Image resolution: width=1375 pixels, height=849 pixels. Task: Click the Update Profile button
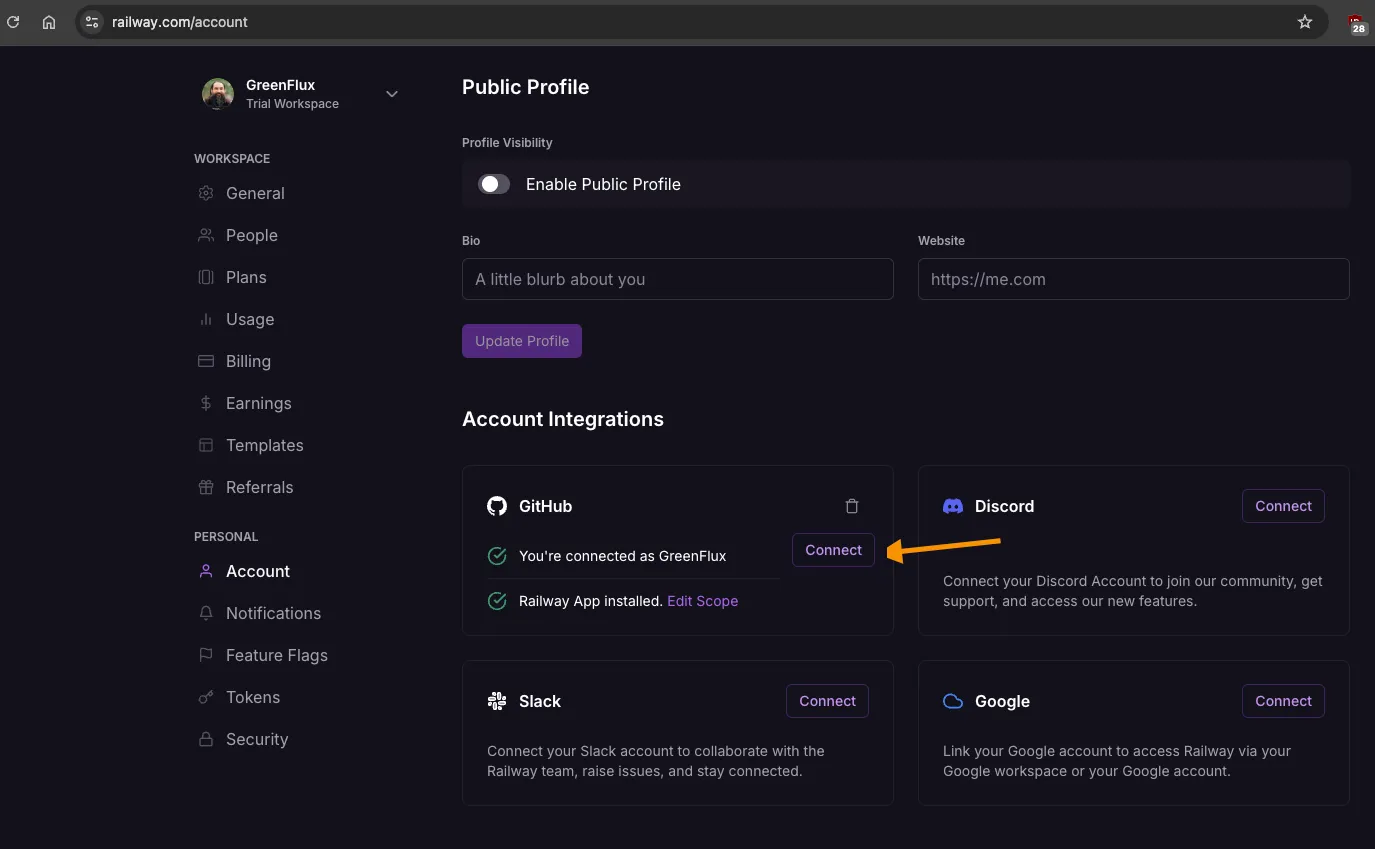521,341
